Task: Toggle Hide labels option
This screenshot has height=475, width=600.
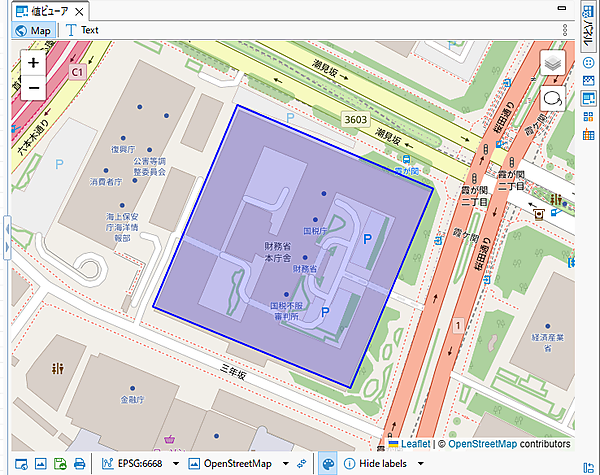Action: tap(376, 464)
